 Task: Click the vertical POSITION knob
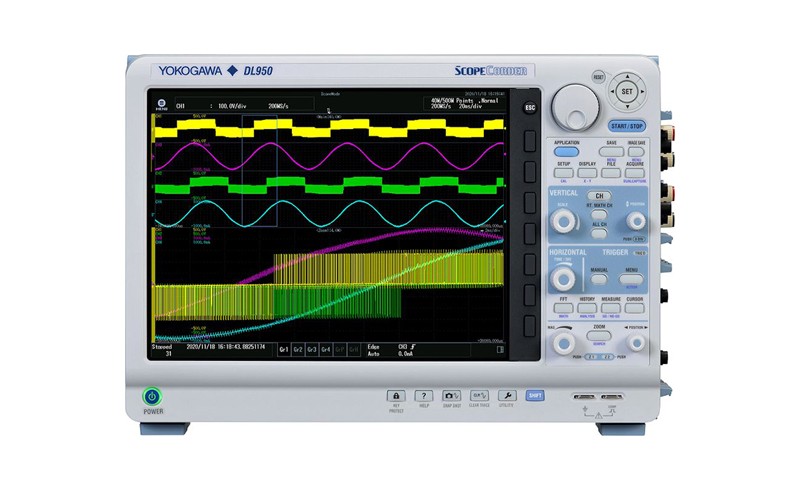click(636, 221)
